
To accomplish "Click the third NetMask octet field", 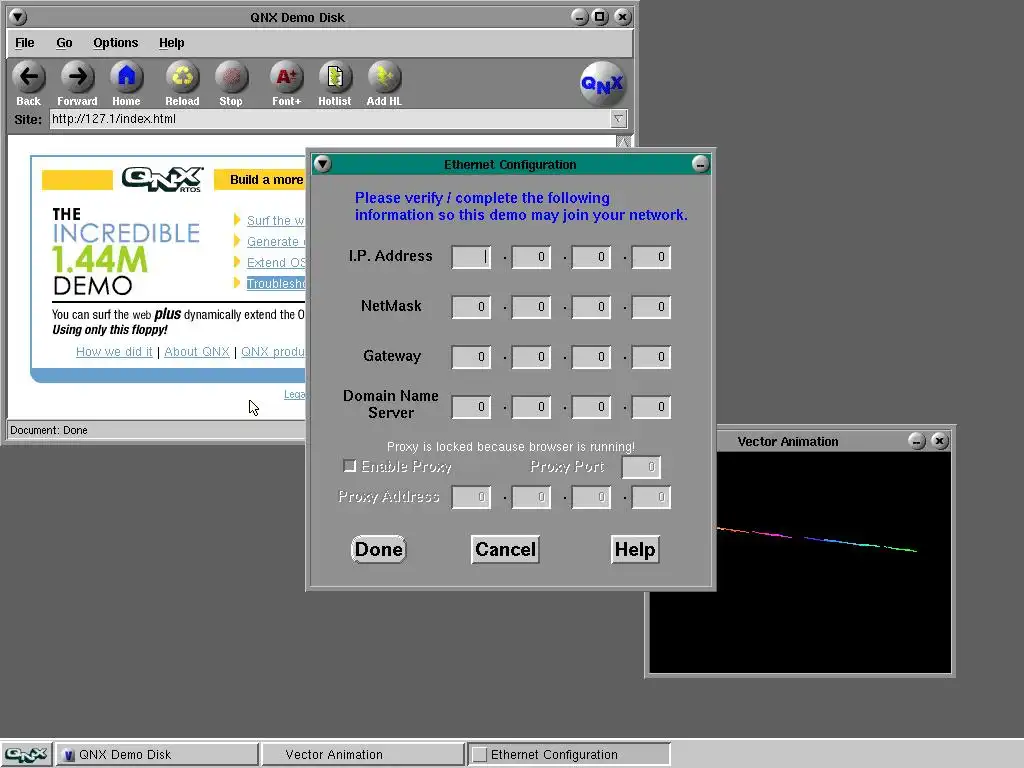I will (x=591, y=307).
